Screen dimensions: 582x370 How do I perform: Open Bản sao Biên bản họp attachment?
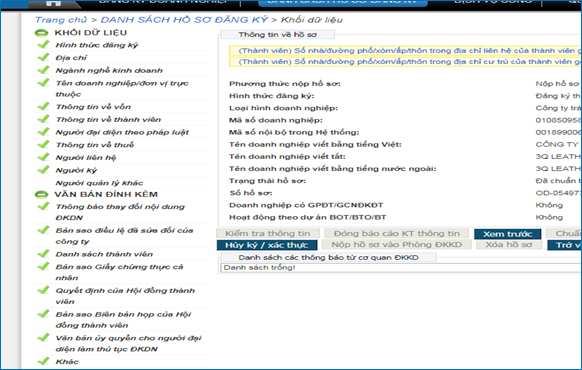point(123,320)
